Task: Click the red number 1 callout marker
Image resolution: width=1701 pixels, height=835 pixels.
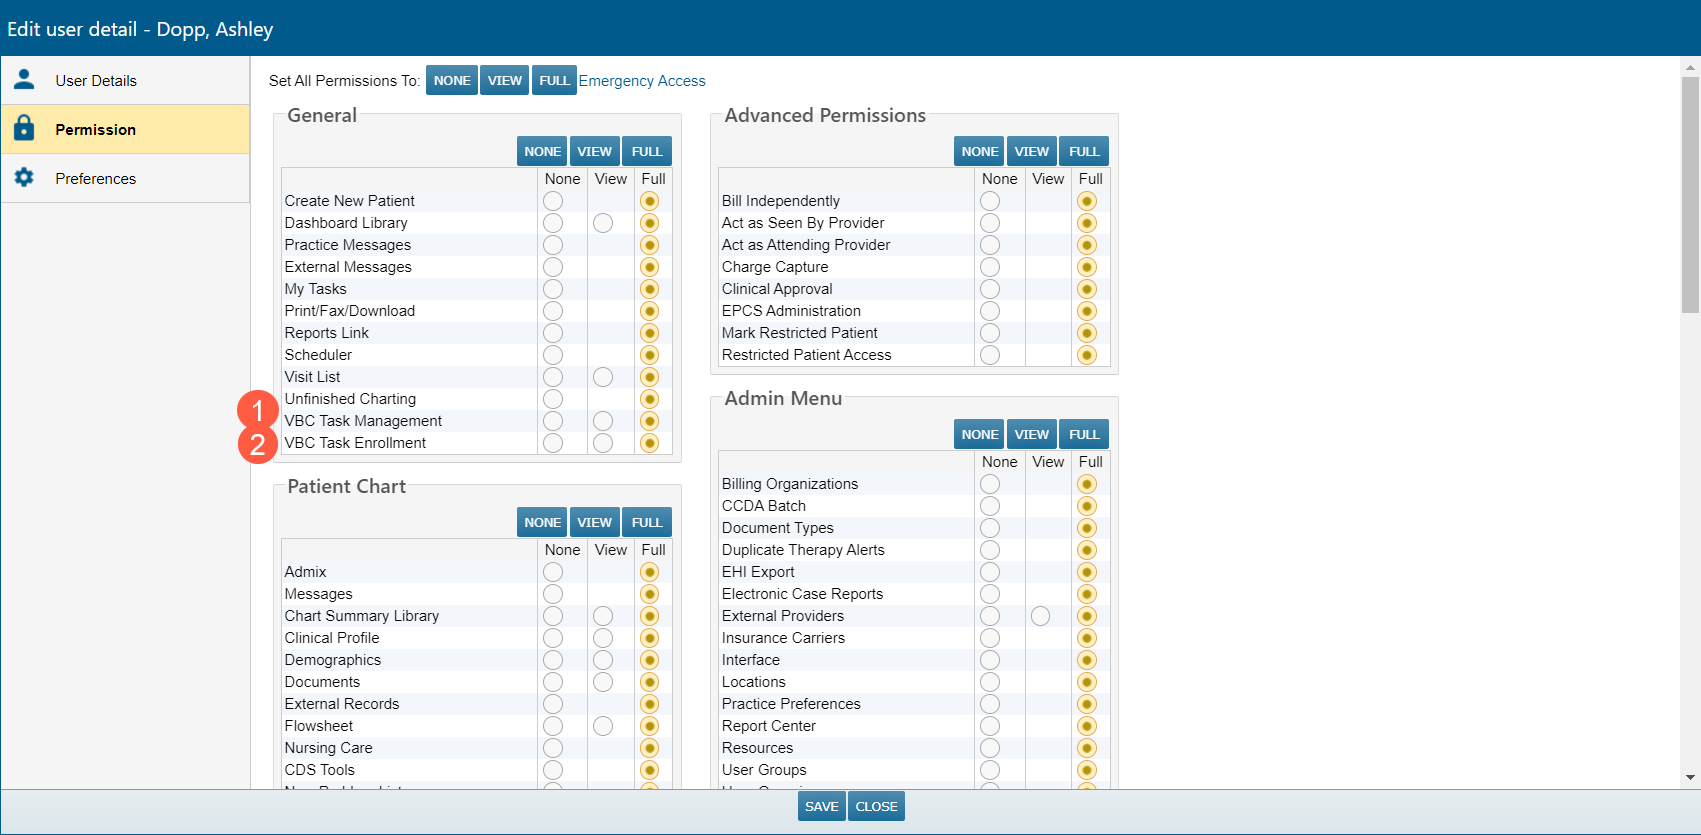Action: tap(257, 410)
